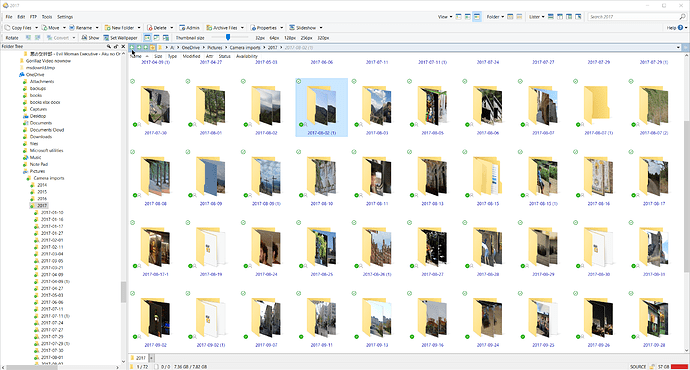Toggle the highlighted thumbnail display option by Set Wallpaper
This screenshot has height=370, width=690.
[x=147, y=38]
